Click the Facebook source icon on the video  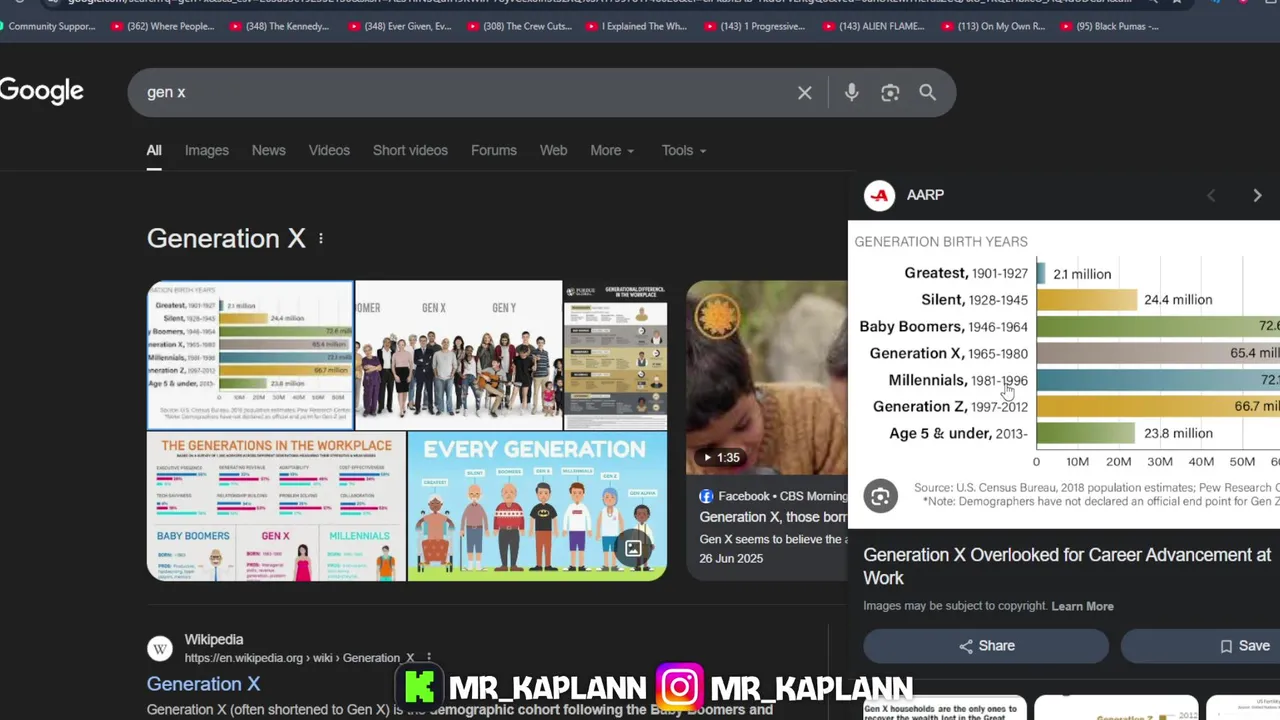706,496
